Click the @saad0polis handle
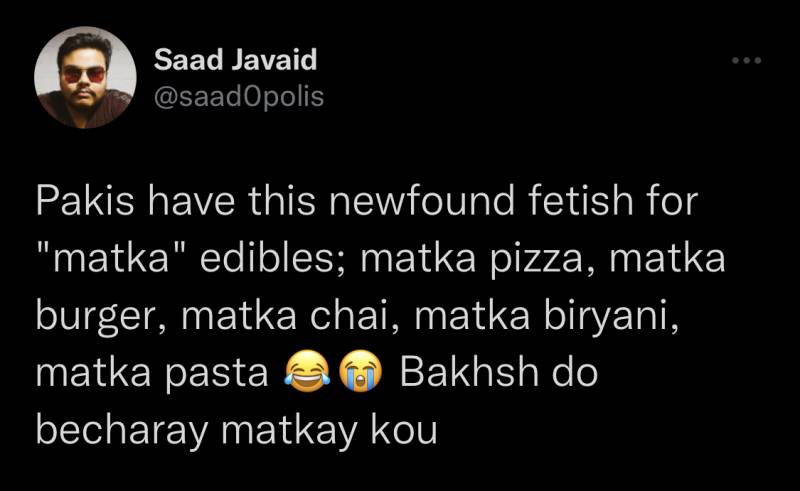 click(238, 96)
